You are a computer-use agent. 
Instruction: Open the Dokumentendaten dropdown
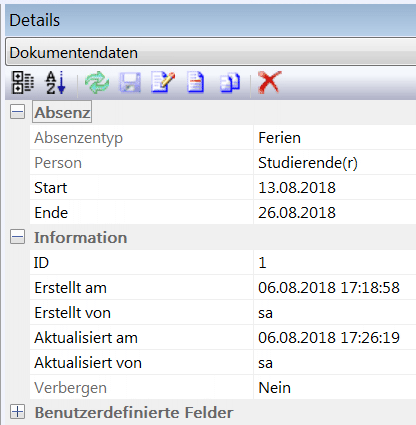(211, 52)
